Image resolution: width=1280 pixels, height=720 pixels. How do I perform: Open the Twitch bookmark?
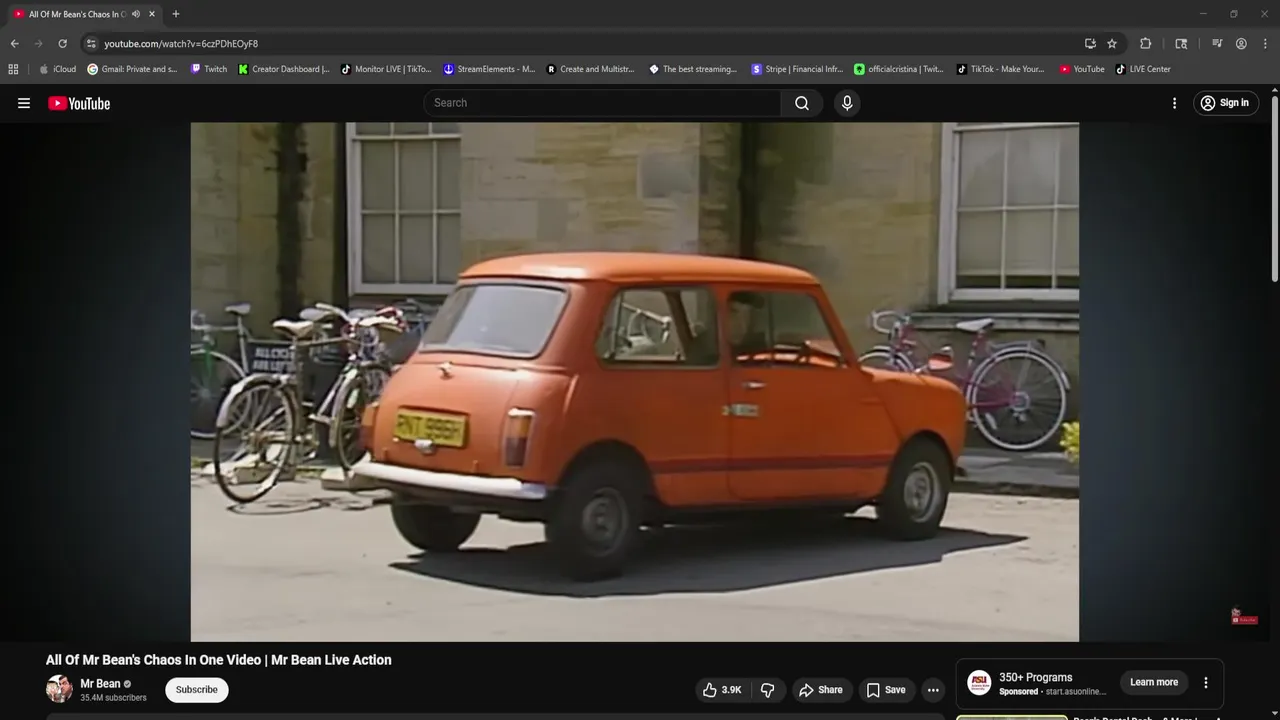[209, 69]
